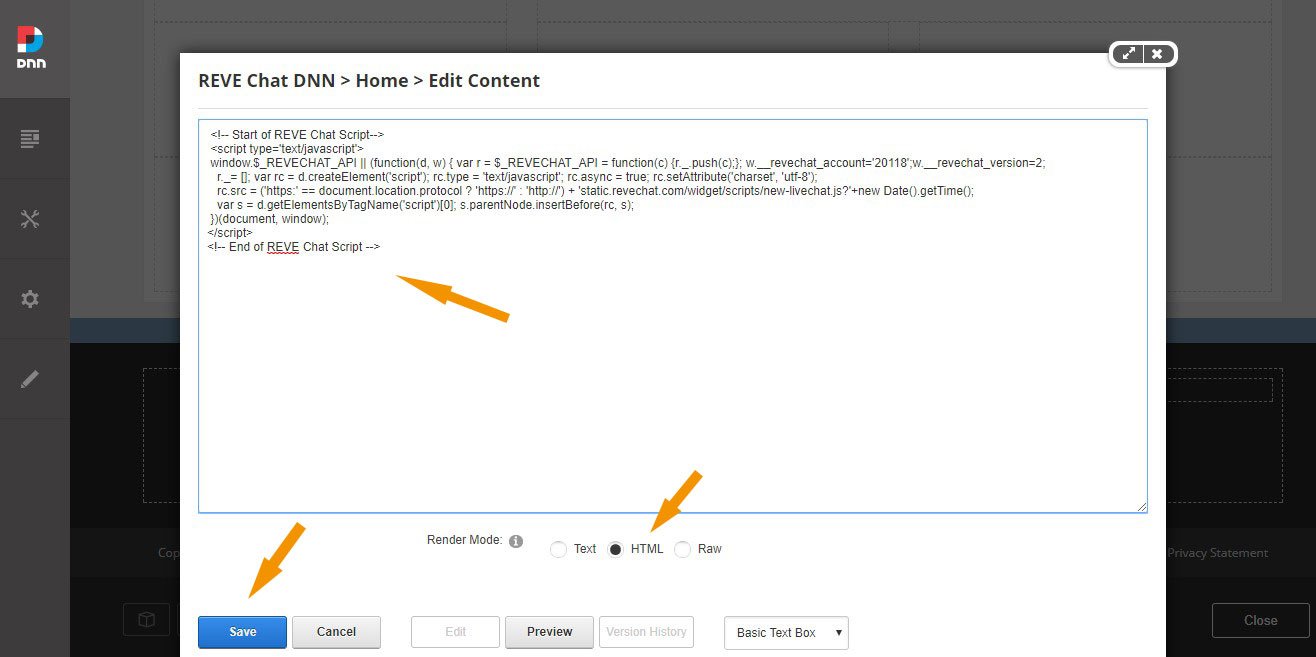Maximize the Edit Content dialog
This screenshot has height=657, width=1316.
click(x=1128, y=54)
